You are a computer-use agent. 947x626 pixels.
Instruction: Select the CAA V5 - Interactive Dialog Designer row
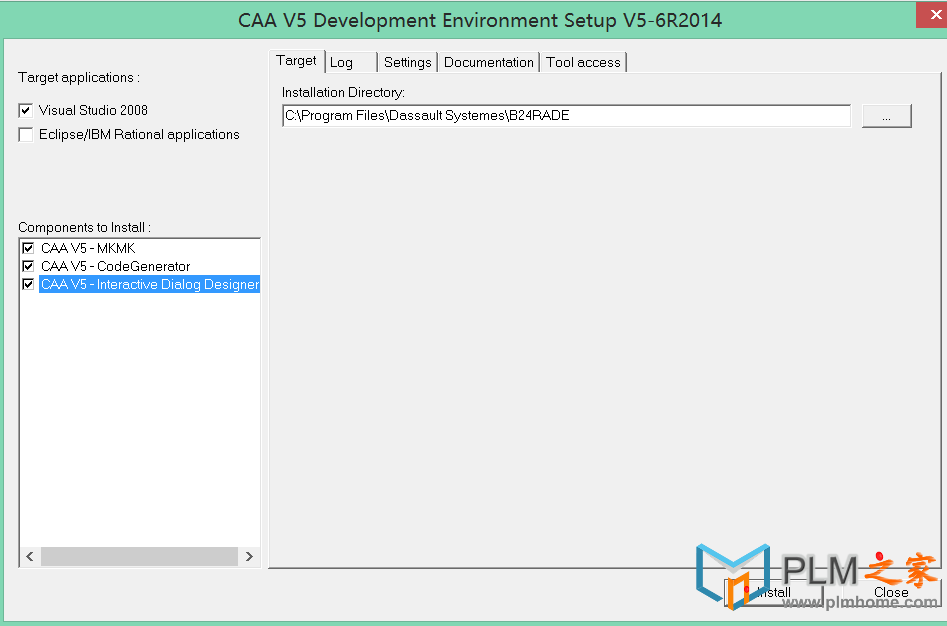150,284
